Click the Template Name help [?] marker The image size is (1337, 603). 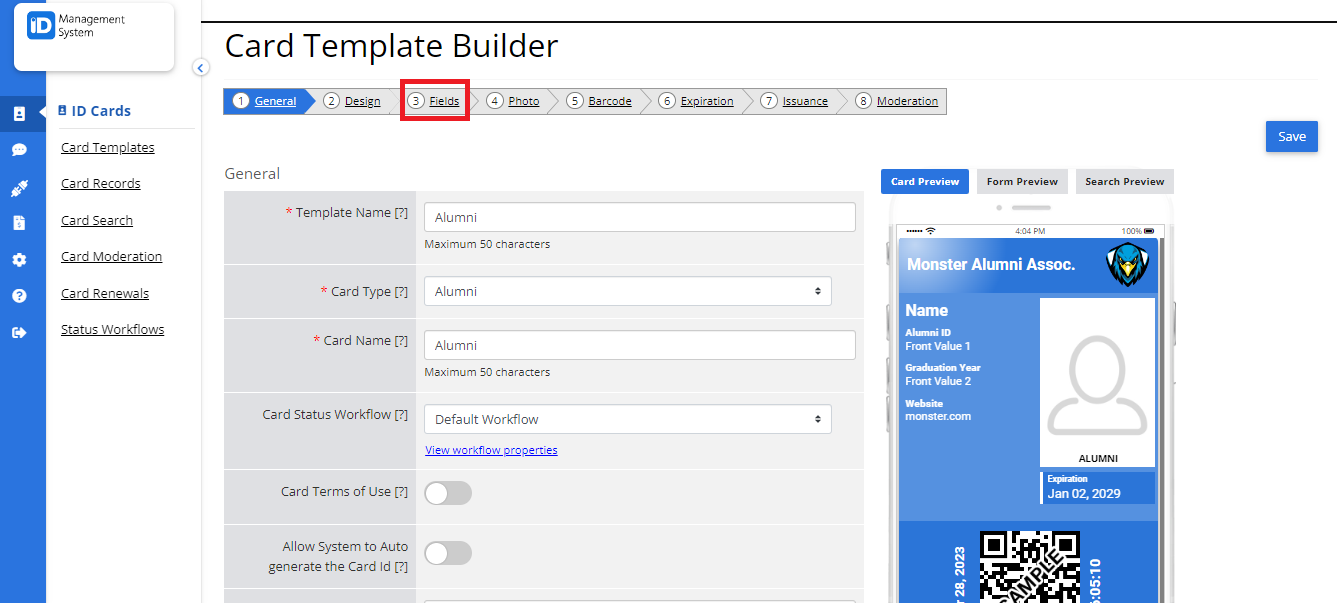coord(401,213)
